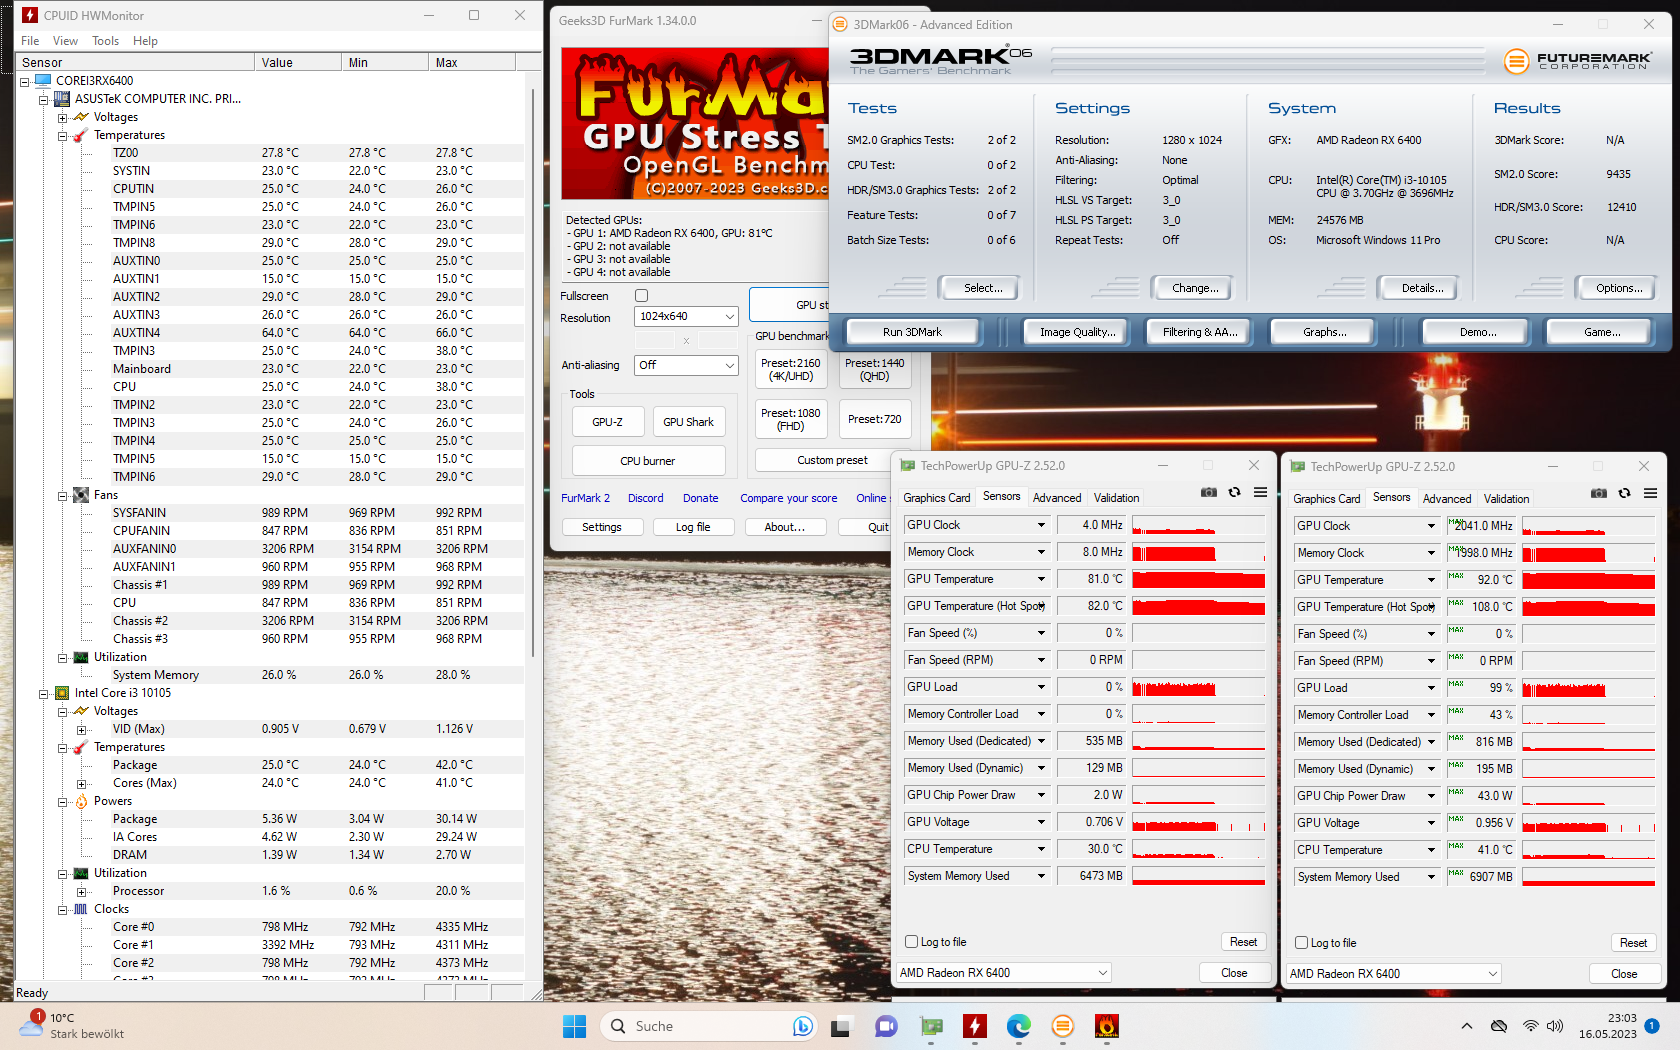
Task: Click the screenshot camera icon in the MAX-values GPU-Z window
Action: point(1599,493)
